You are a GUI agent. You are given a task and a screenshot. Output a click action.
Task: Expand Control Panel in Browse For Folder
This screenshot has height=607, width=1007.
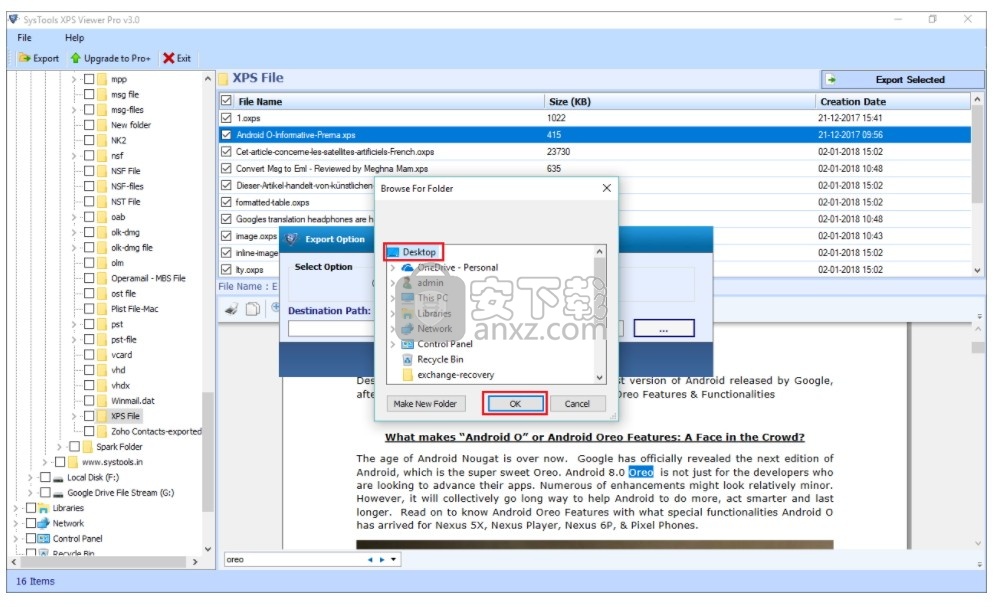[392, 345]
